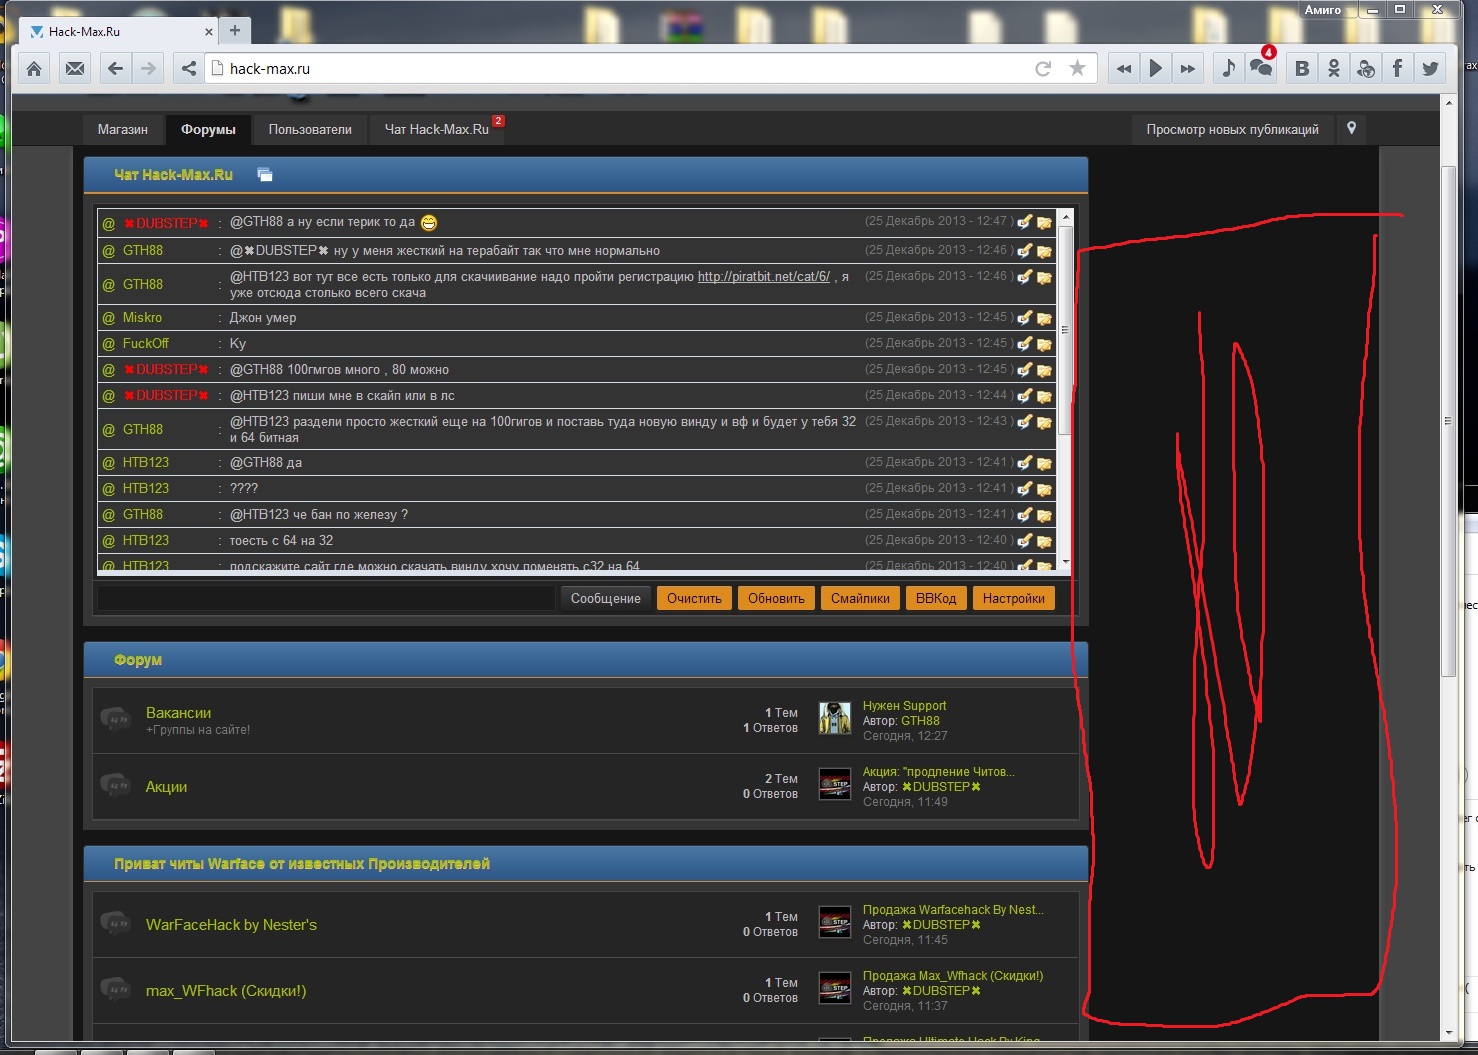
Task: Click the location pin icon in navbar
Action: [1351, 129]
